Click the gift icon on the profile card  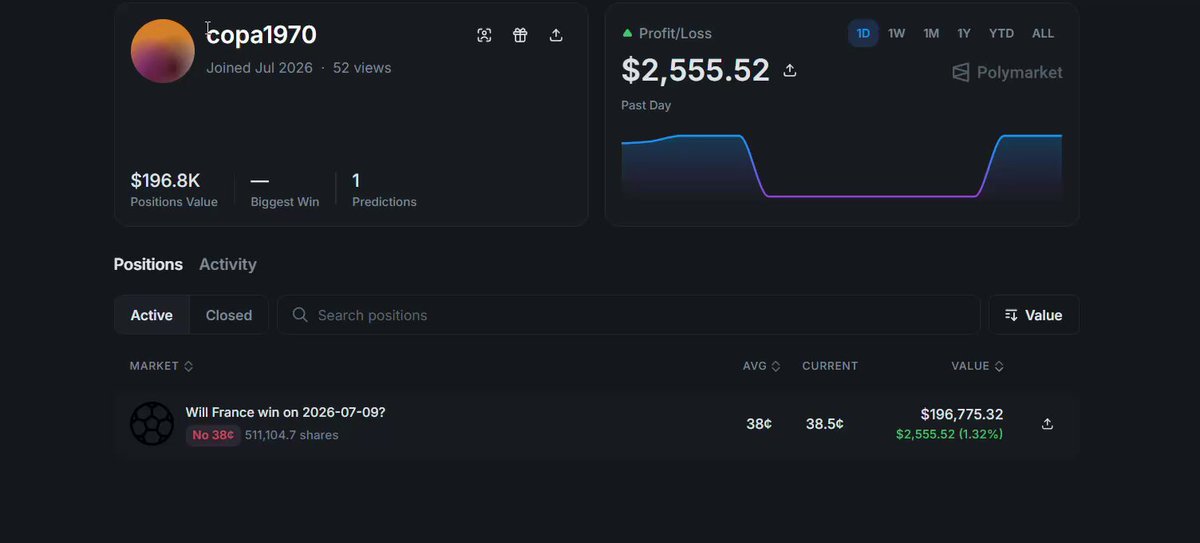pyautogui.click(x=520, y=35)
